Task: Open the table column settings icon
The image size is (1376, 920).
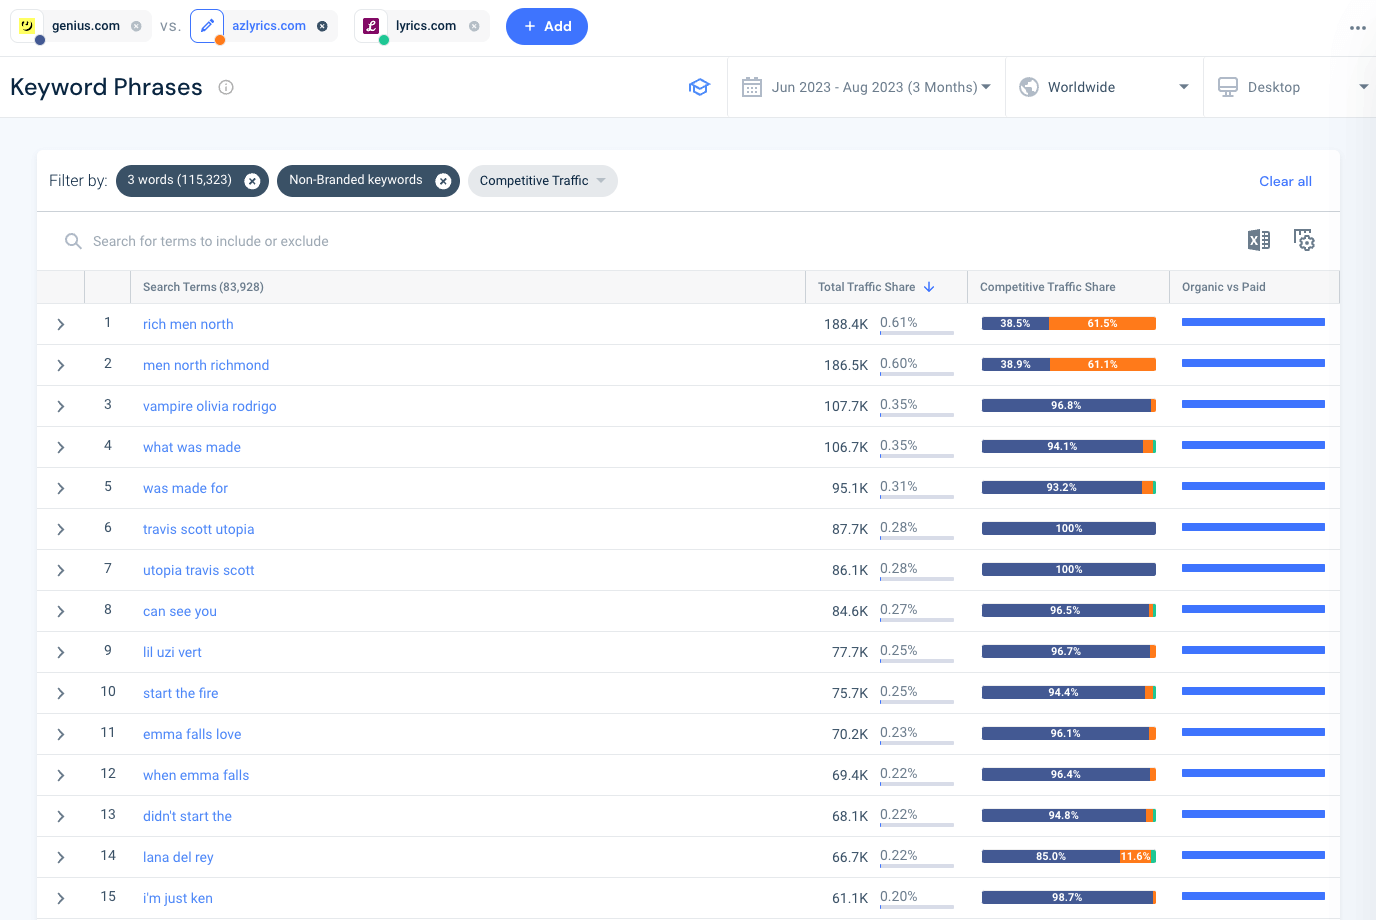Action: [1304, 240]
